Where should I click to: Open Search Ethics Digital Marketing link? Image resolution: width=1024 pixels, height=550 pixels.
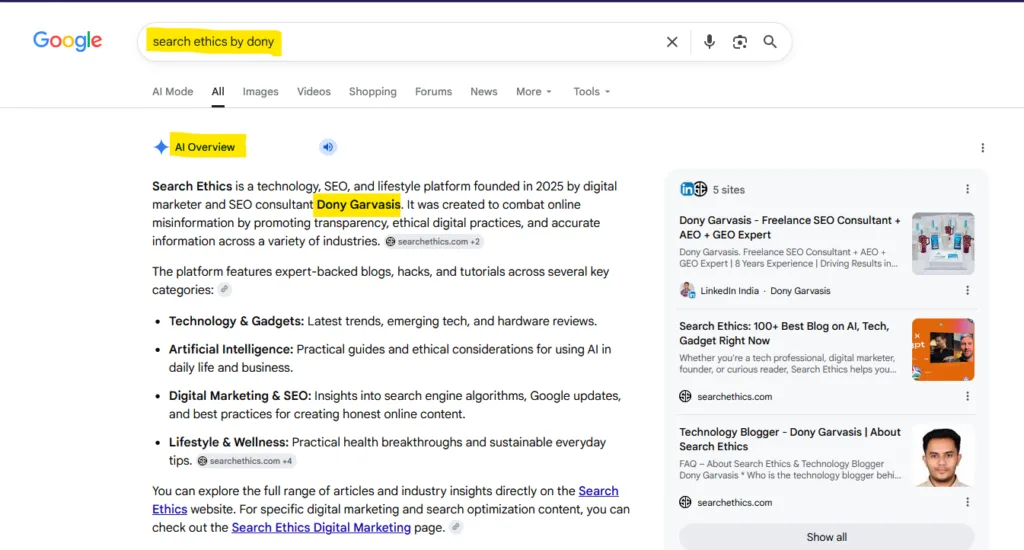click(321, 527)
